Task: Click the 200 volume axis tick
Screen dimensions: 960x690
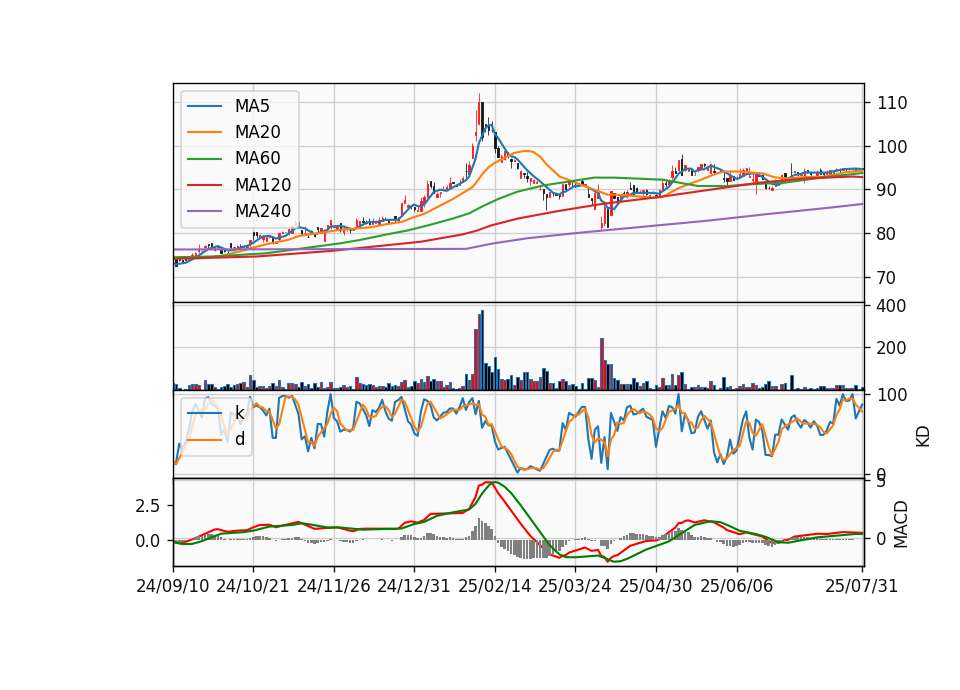Action: pos(891,348)
